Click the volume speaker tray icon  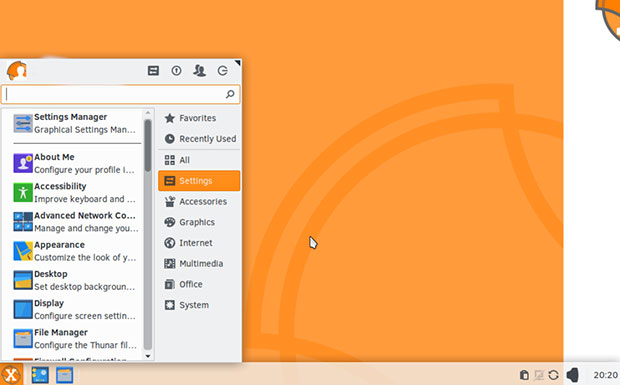coord(572,375)
